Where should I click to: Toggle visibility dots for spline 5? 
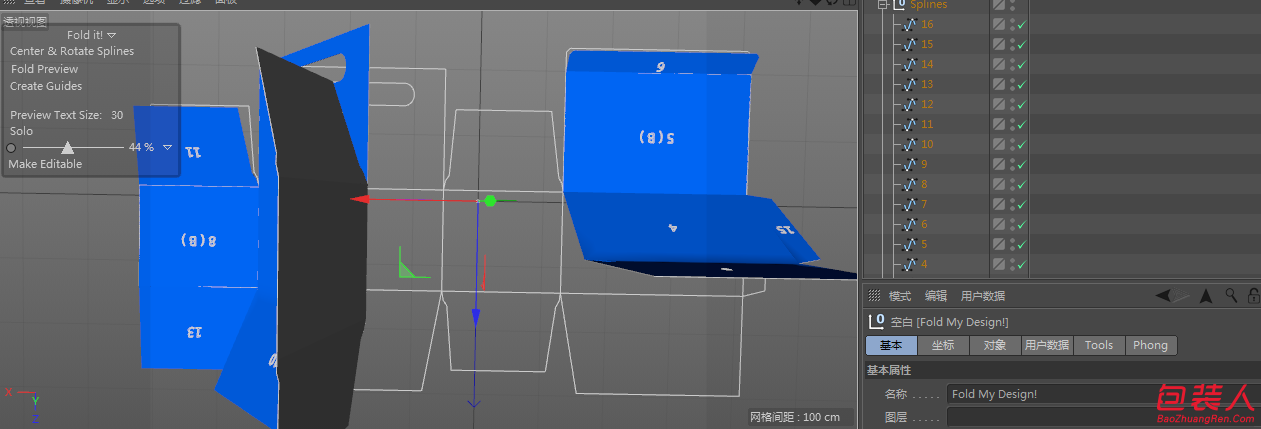(x=1011, y=245)
